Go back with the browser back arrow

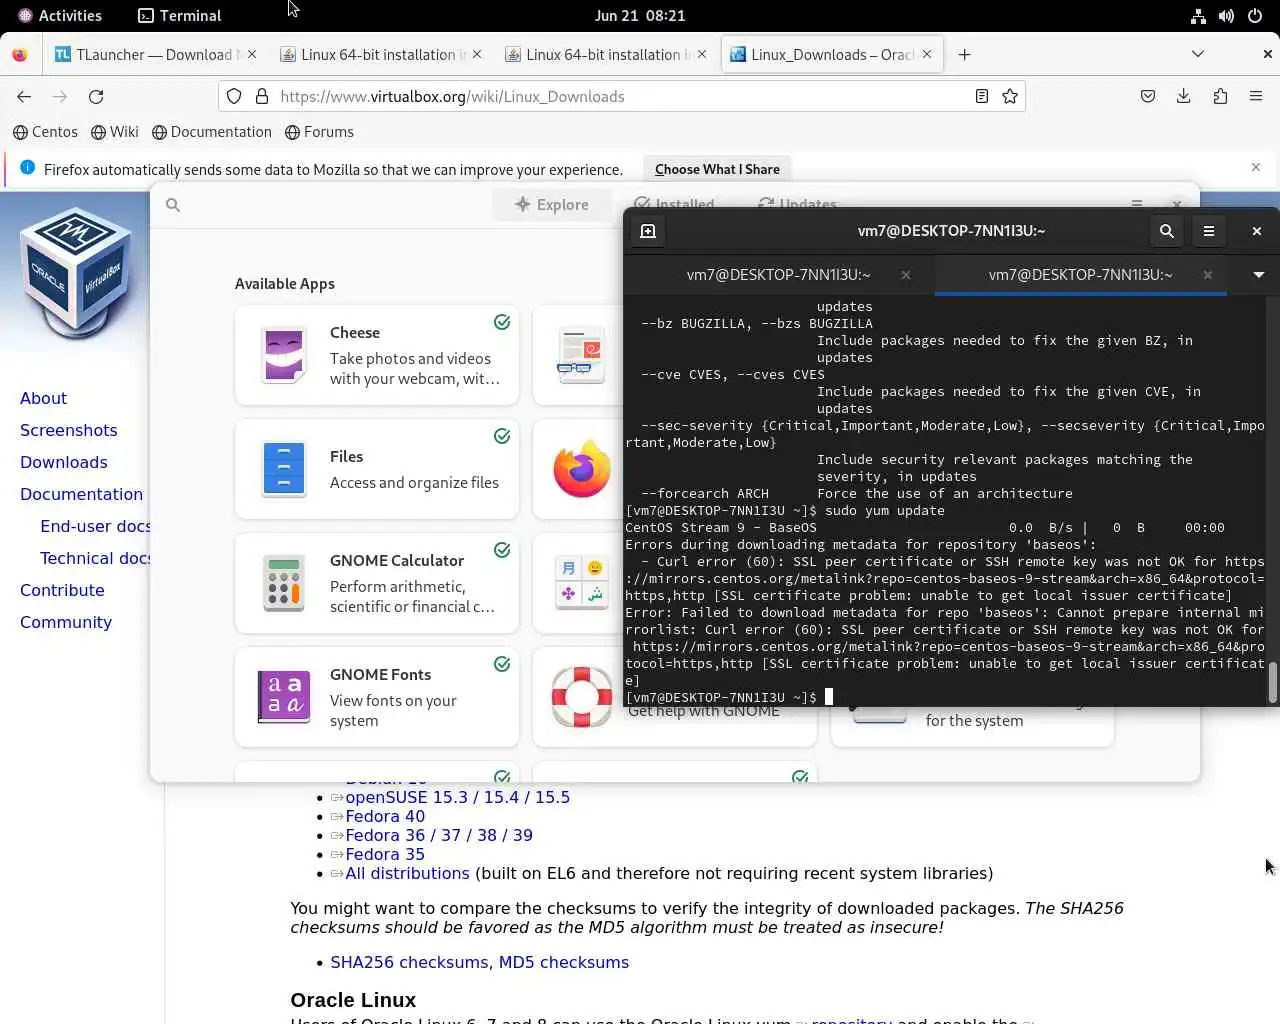coord(24,97)
